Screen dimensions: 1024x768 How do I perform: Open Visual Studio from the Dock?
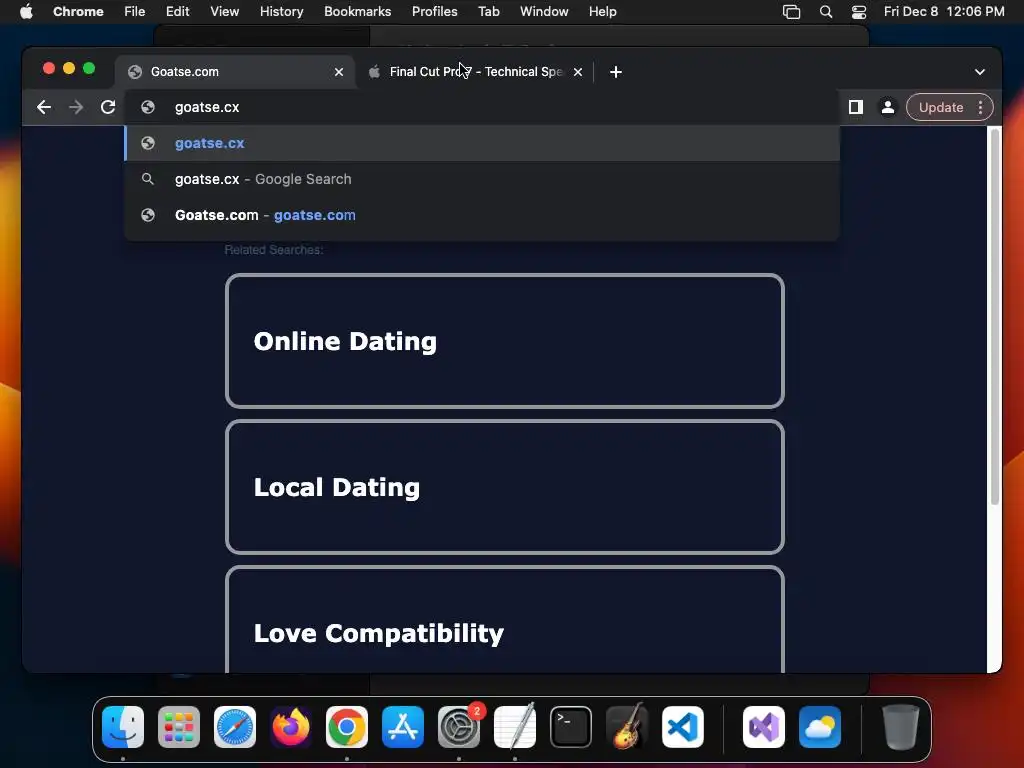click(763, 727)
